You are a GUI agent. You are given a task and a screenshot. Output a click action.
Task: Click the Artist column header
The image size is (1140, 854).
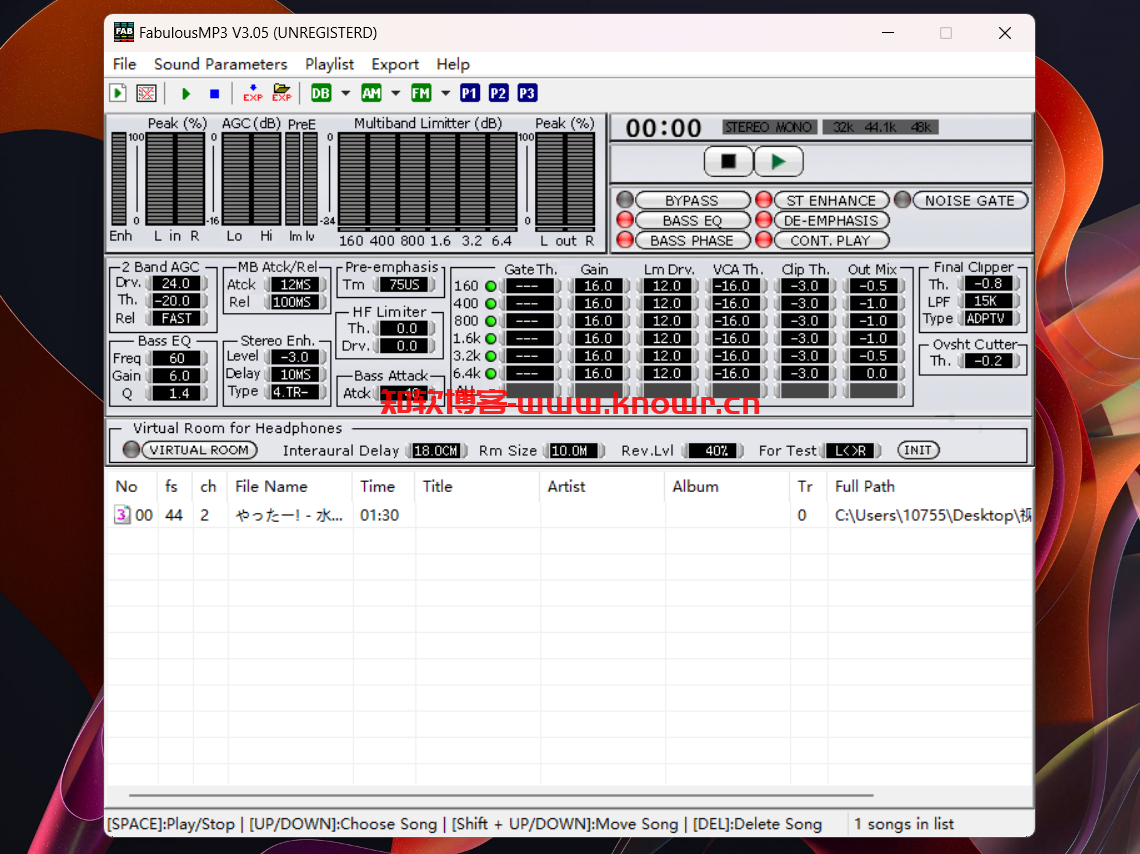pos(603,486)
